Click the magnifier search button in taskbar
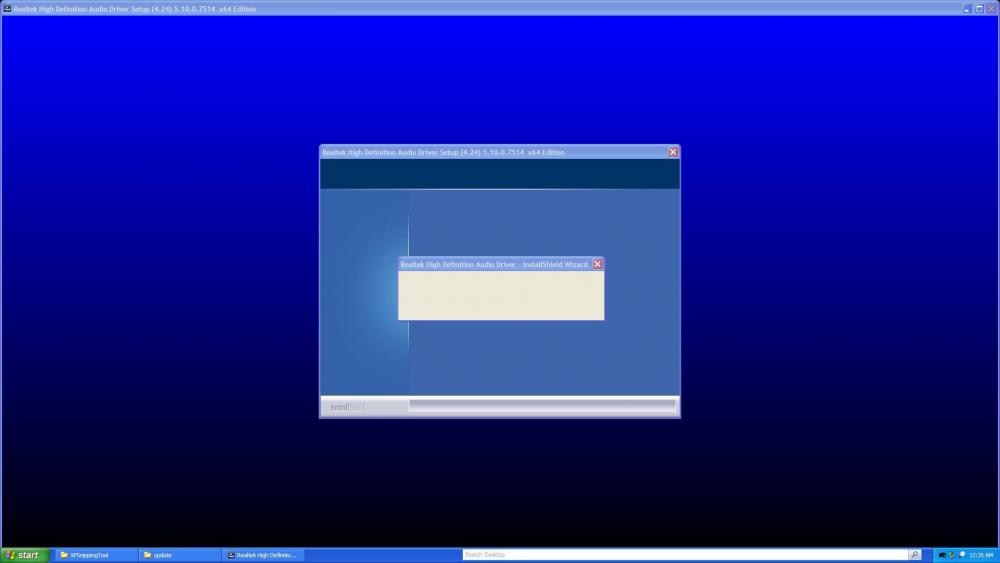Screen dimensions: 1000x563 tap(915, 555)
